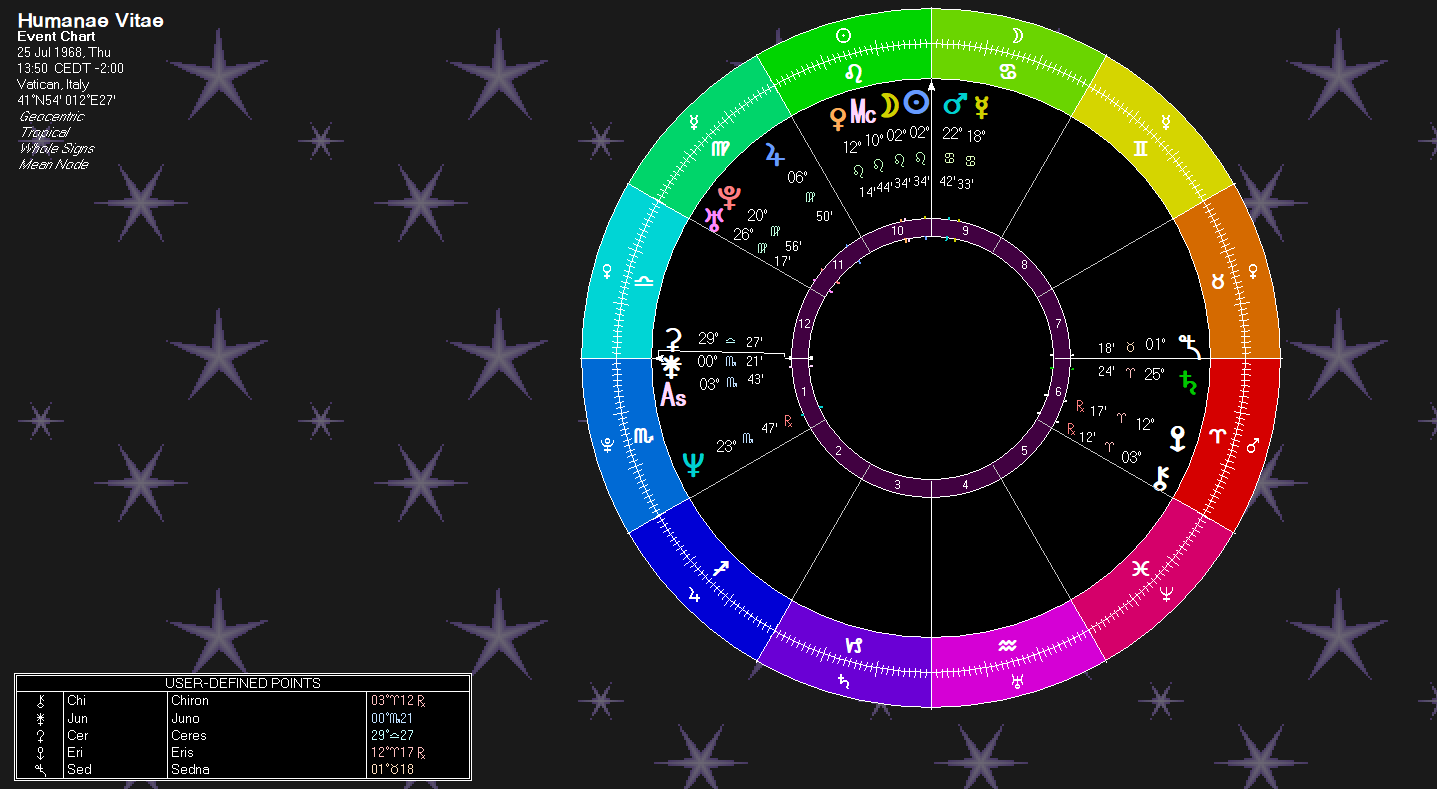Select the Virgo sign glyph on the green segment
The image size is (1437, 789).
[720, 149]
